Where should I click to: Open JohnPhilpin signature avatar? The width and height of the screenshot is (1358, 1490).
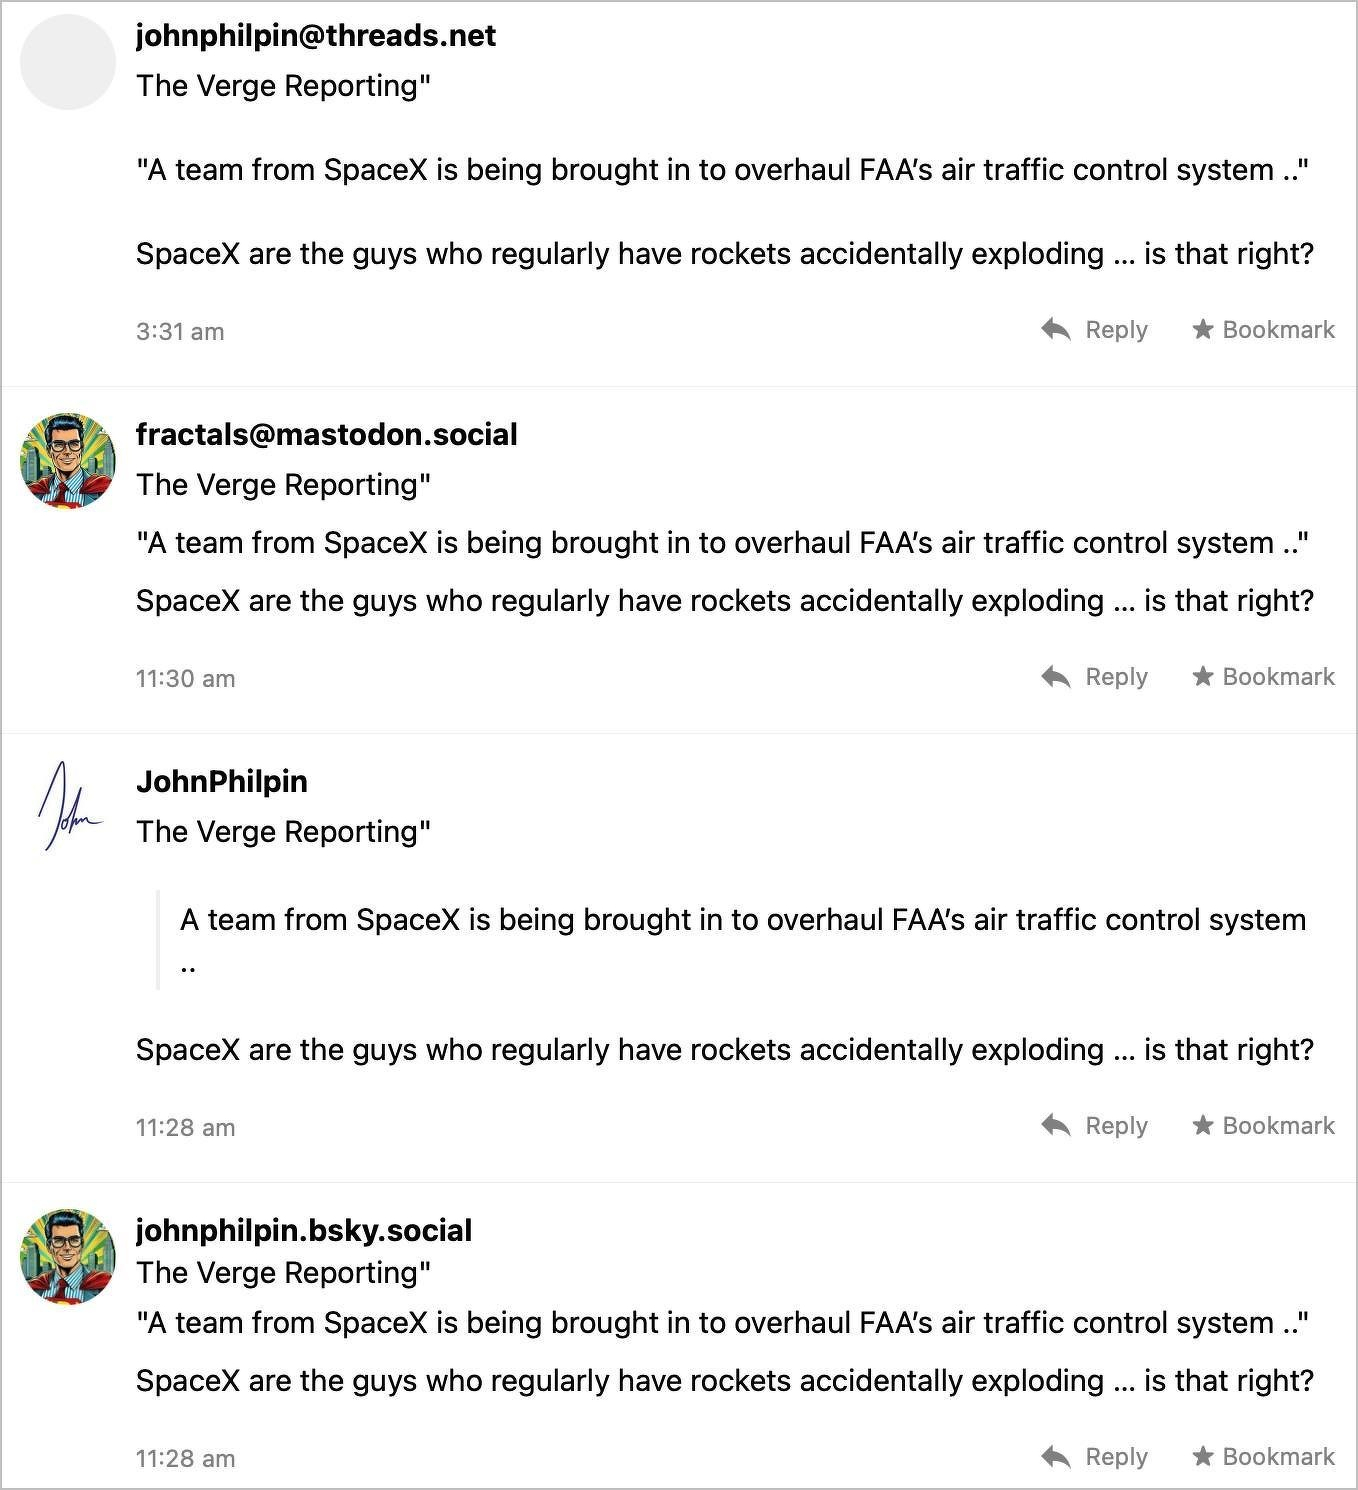[x=68, y=808]
